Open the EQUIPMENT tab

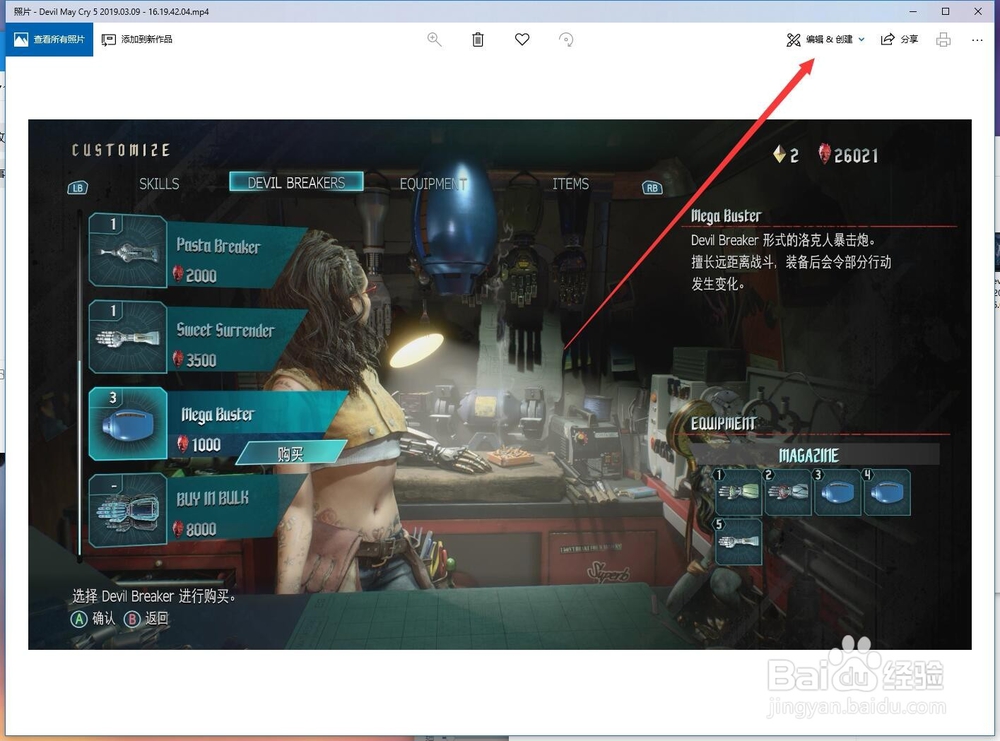point(434,184)
